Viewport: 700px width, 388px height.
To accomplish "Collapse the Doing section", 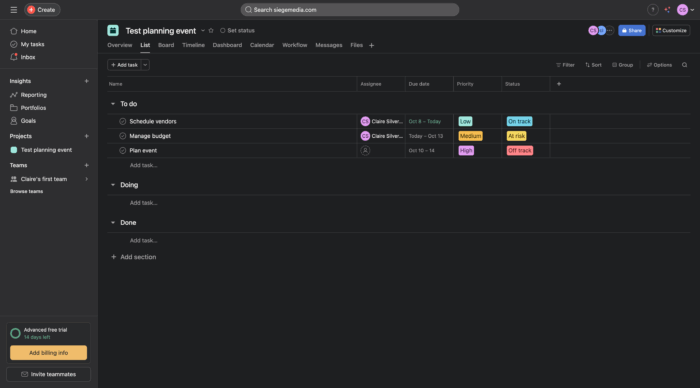I will coord(113,185).
